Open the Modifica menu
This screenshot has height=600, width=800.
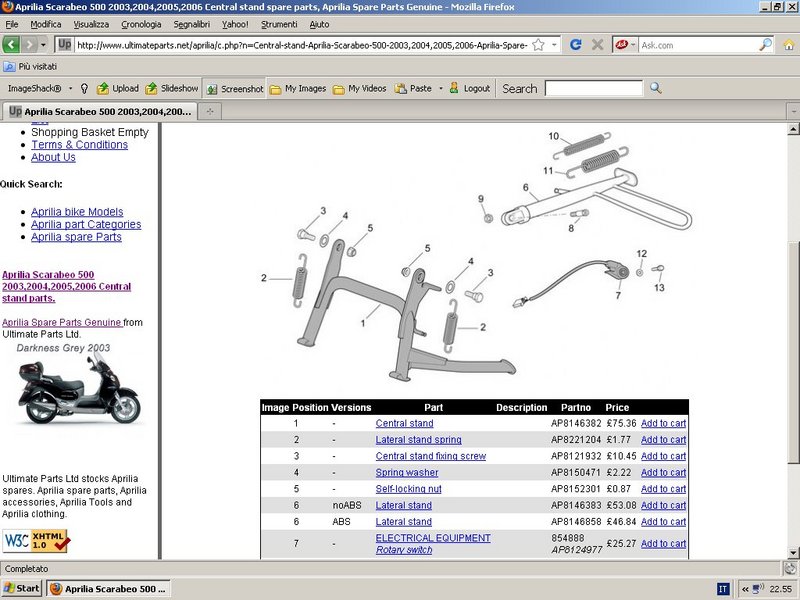coord(45,24)
